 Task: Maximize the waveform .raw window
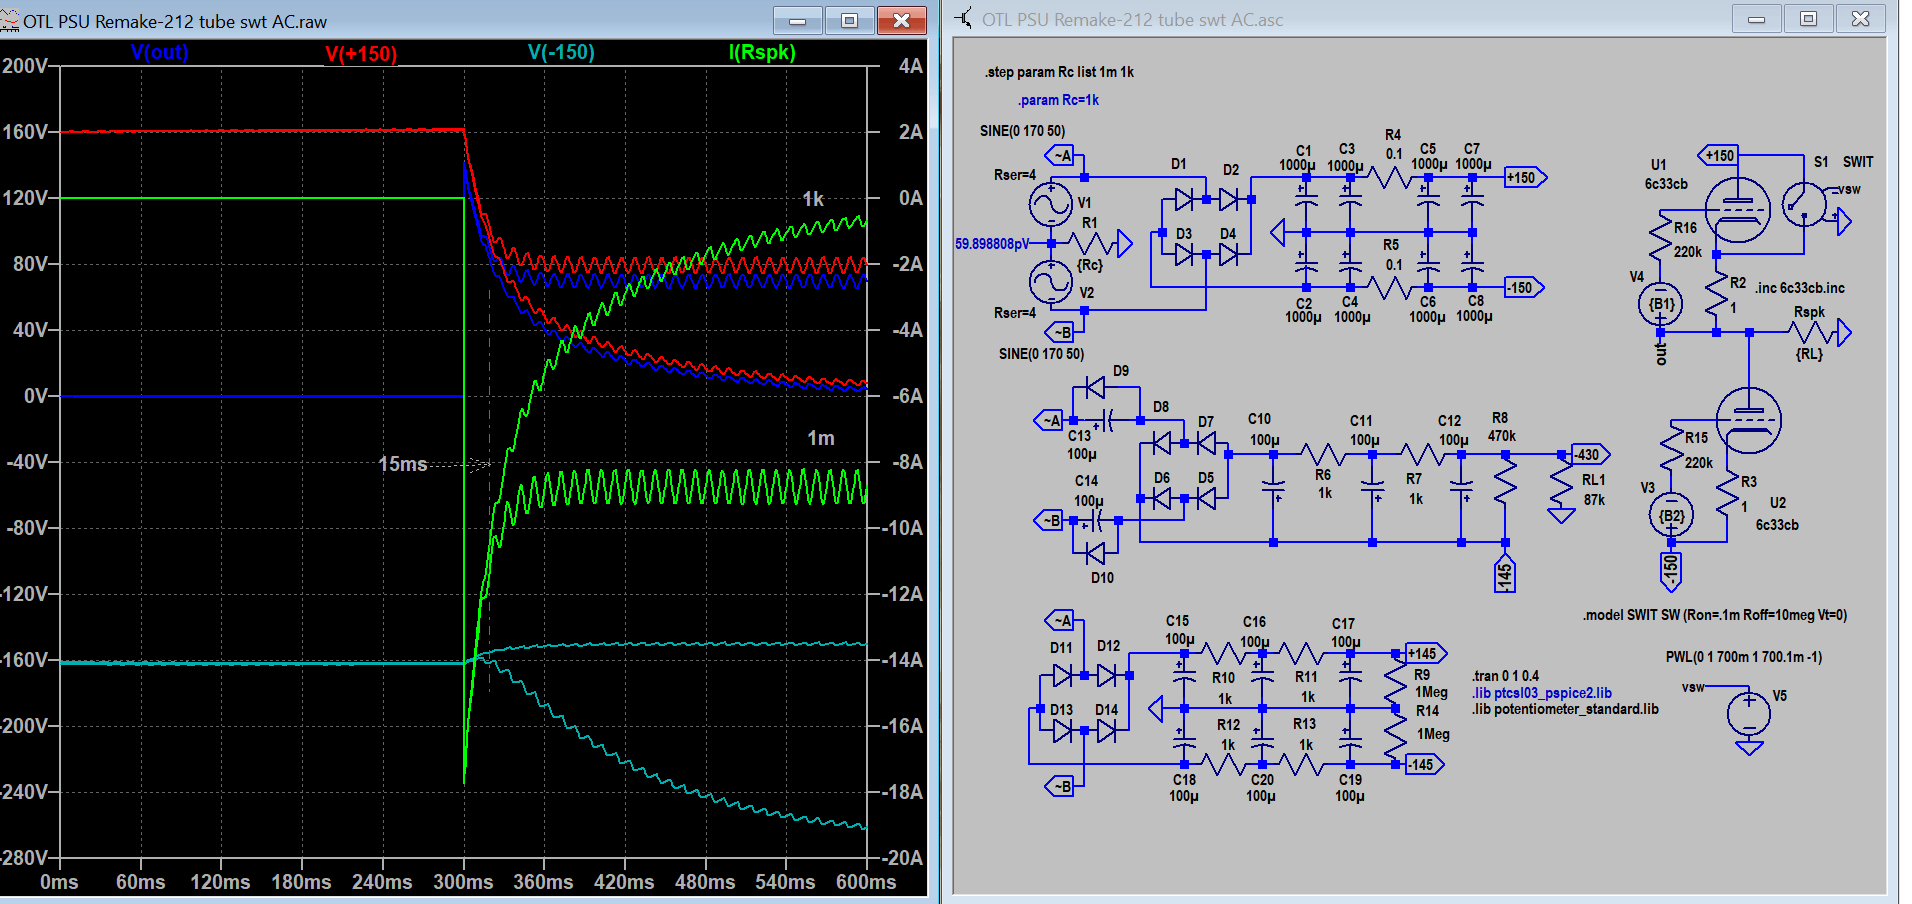point(849,20)
